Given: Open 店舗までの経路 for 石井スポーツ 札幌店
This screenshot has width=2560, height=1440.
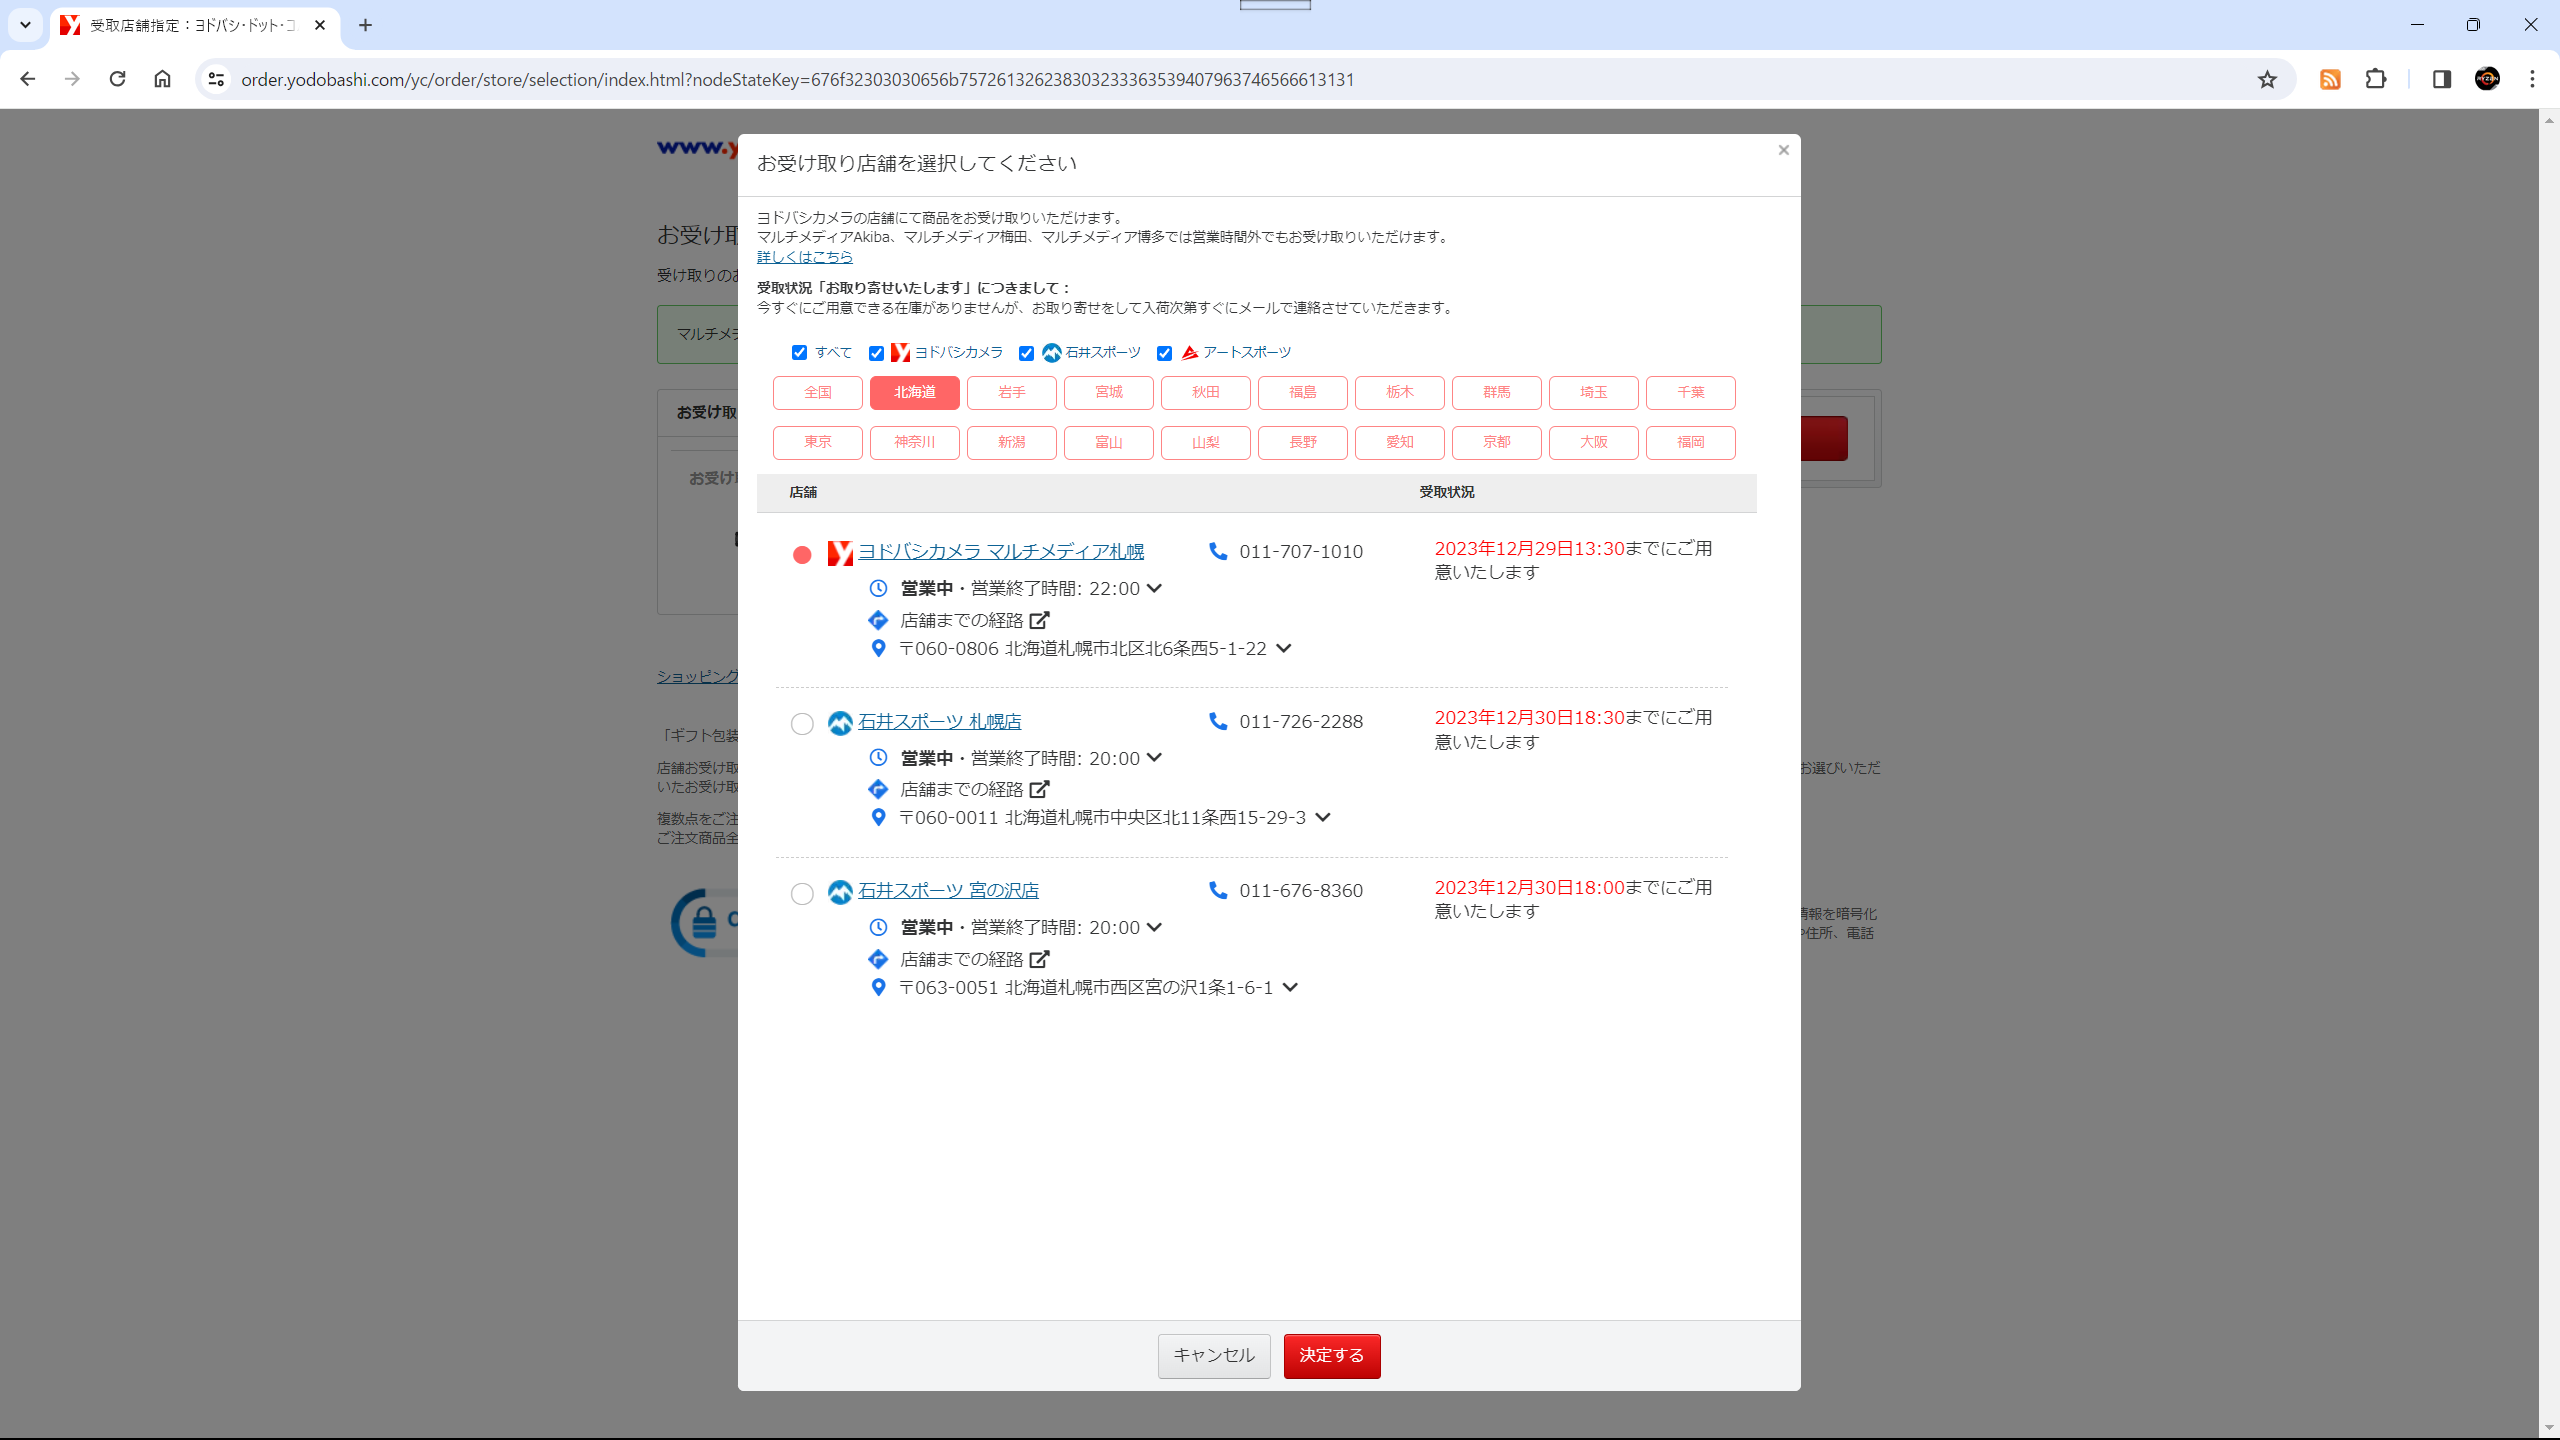Looking at the screenshot, I should (975, 789).
